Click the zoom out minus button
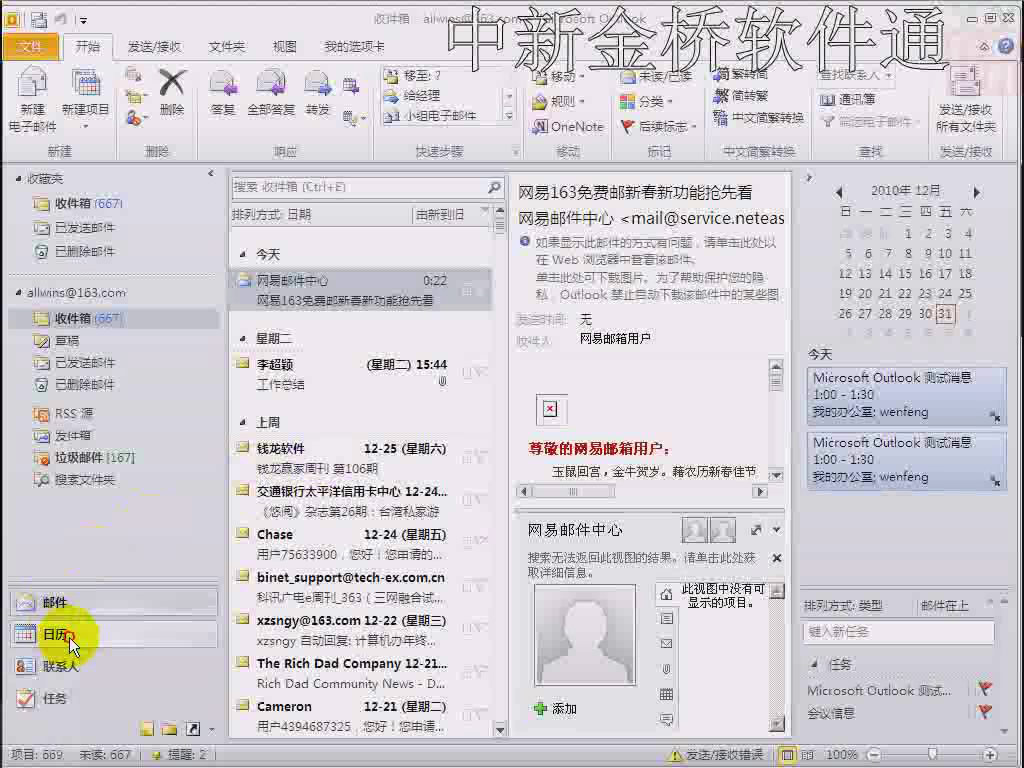The height and width of the screenshot is (768, 1024). point(875,755)
